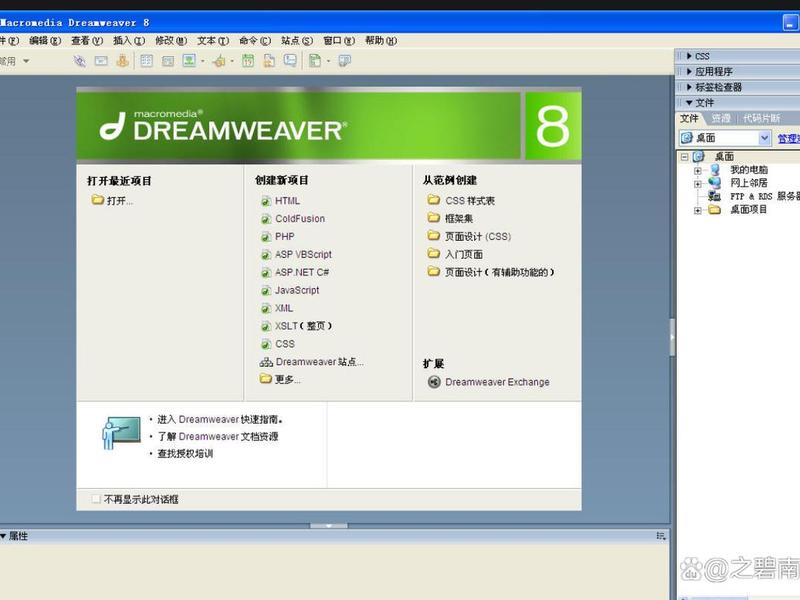
Task: Create a new ColdFusion document
Action: pyautogui.click(x=300, y=219)
